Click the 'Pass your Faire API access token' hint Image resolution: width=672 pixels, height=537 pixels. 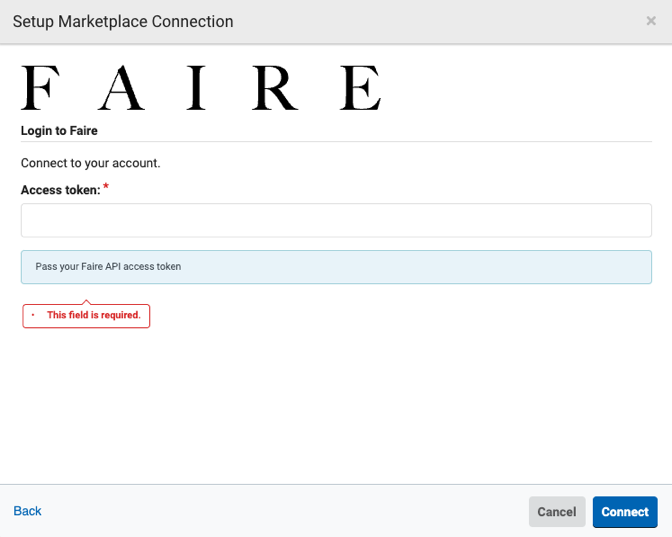click(108, 267)
